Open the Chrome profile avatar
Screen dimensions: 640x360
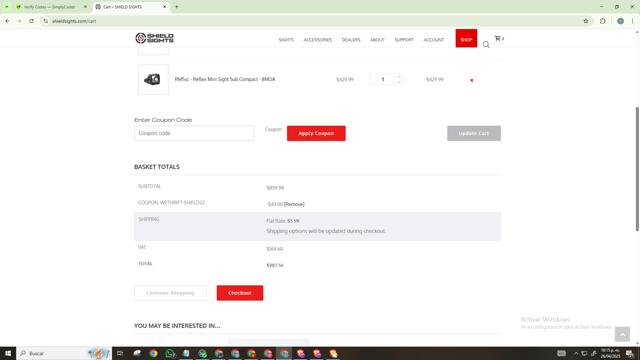tap(620, 21)
